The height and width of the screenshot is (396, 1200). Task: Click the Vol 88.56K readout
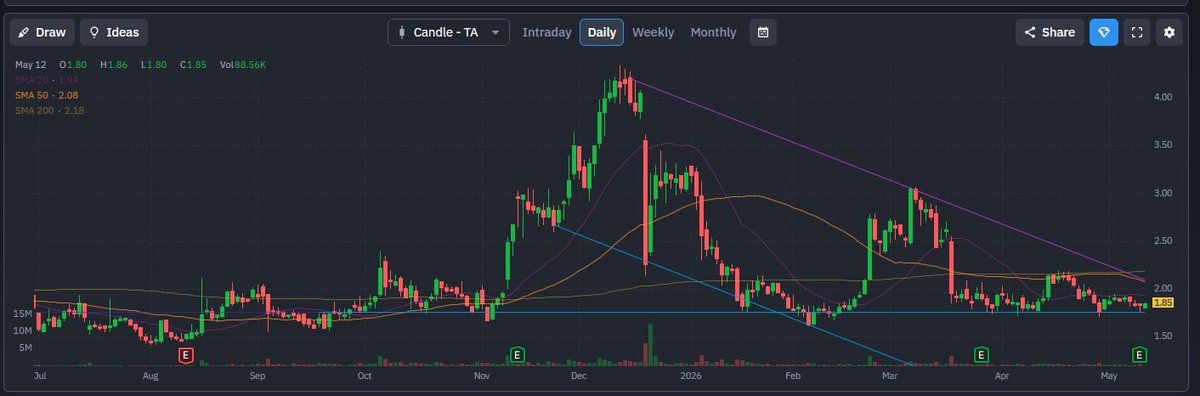[x=242, y=64]
